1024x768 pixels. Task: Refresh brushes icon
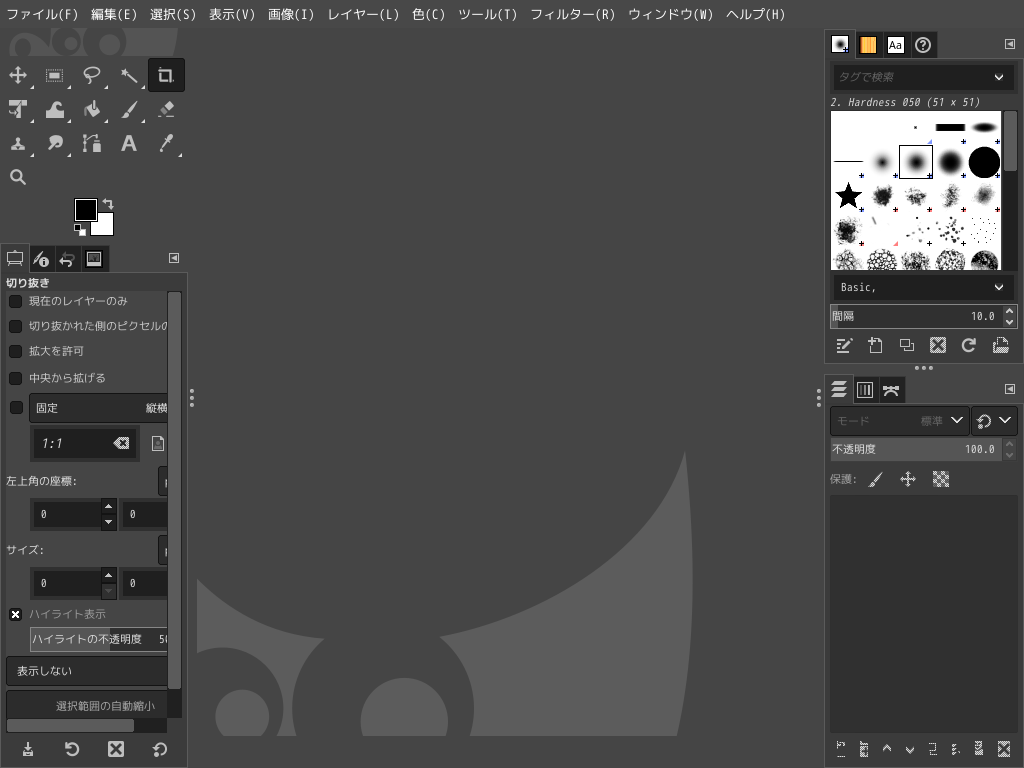tap(968, 345)
